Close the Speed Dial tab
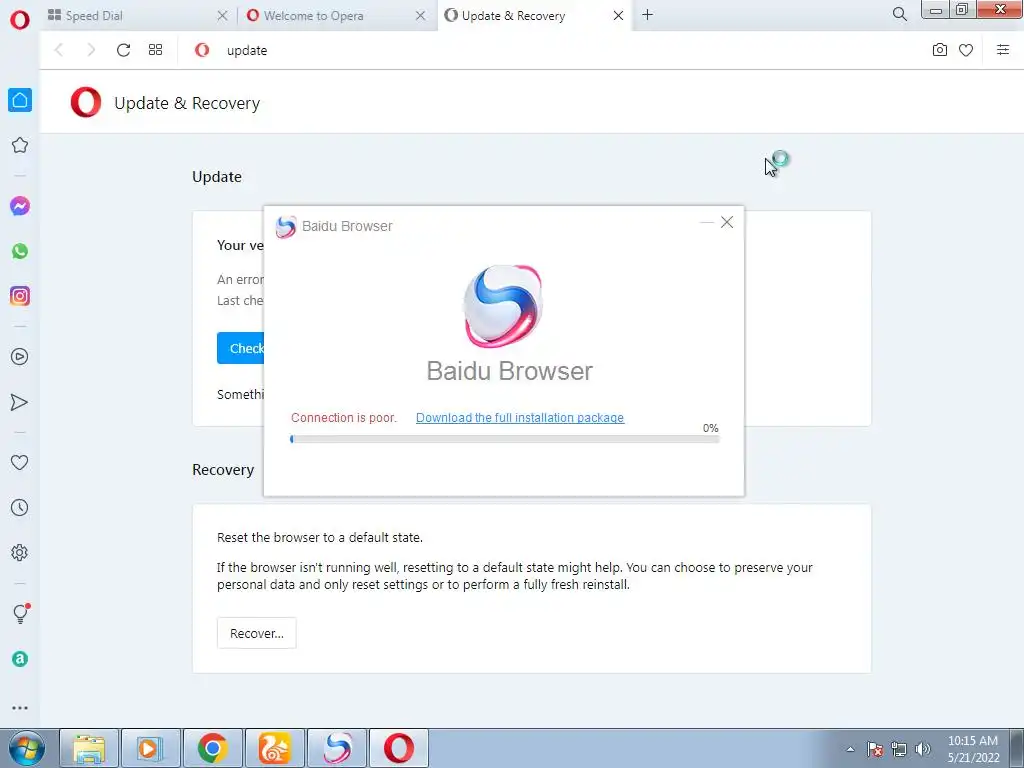The width and height of the screenshot is (1024, 768). (x=222, y=16)
